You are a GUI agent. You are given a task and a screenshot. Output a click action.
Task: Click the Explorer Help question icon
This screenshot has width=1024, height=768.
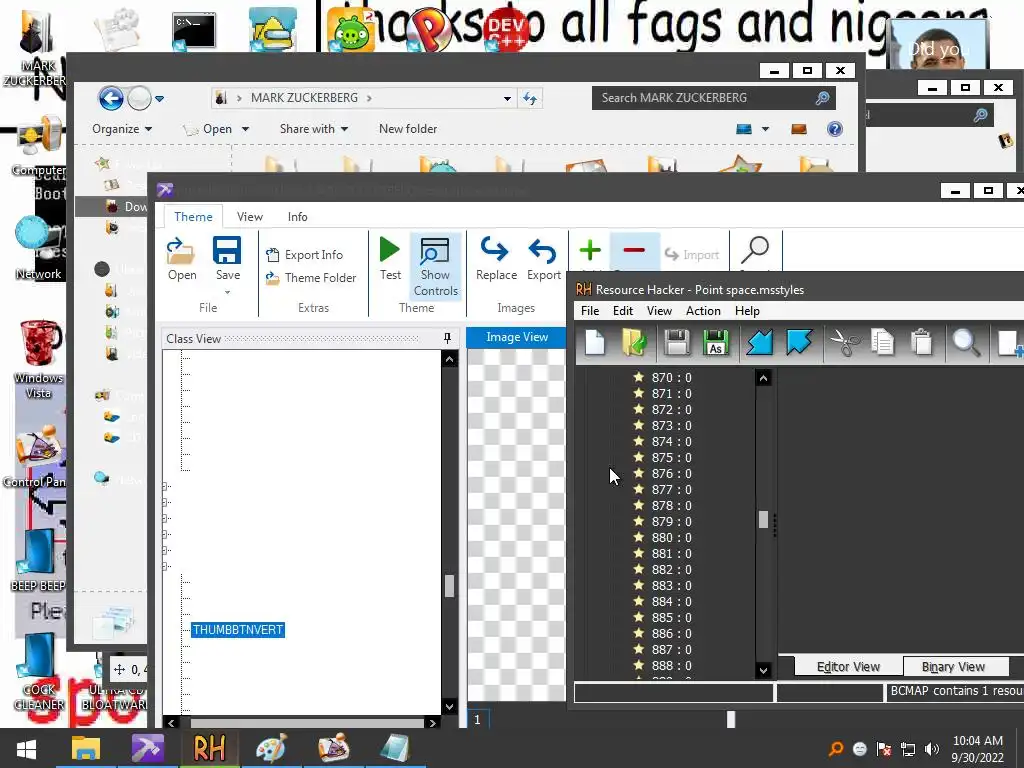tap(835, 129)
